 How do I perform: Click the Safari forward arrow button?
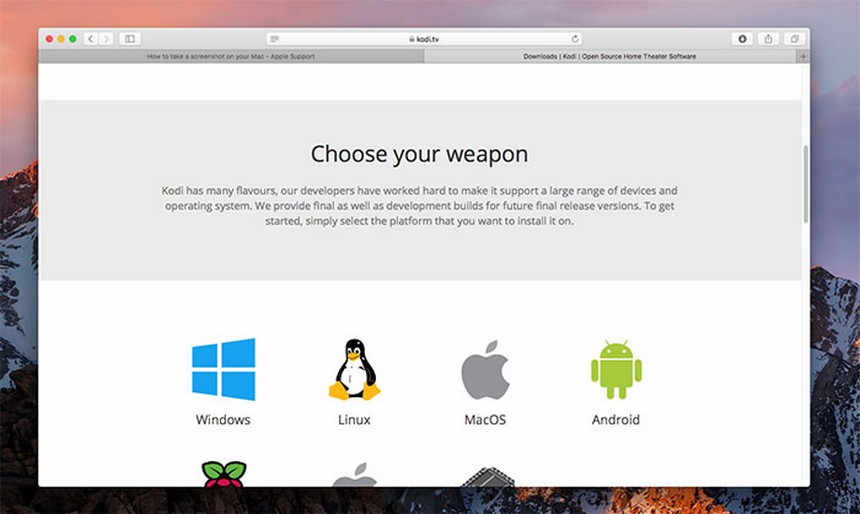[106, 39]
